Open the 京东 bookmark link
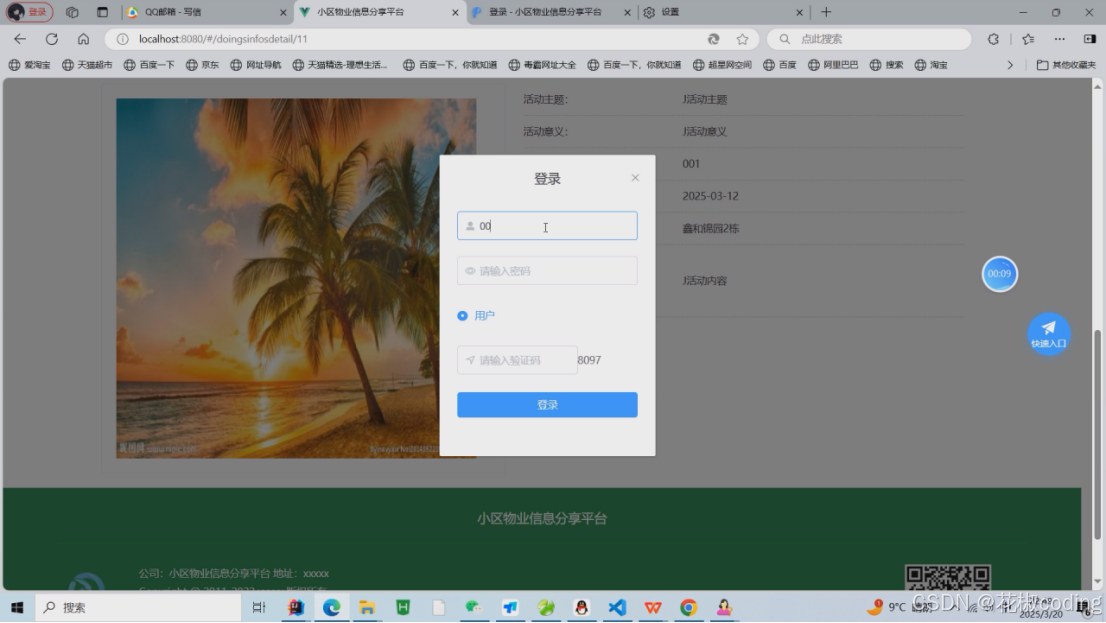 [x=210, y=64]
